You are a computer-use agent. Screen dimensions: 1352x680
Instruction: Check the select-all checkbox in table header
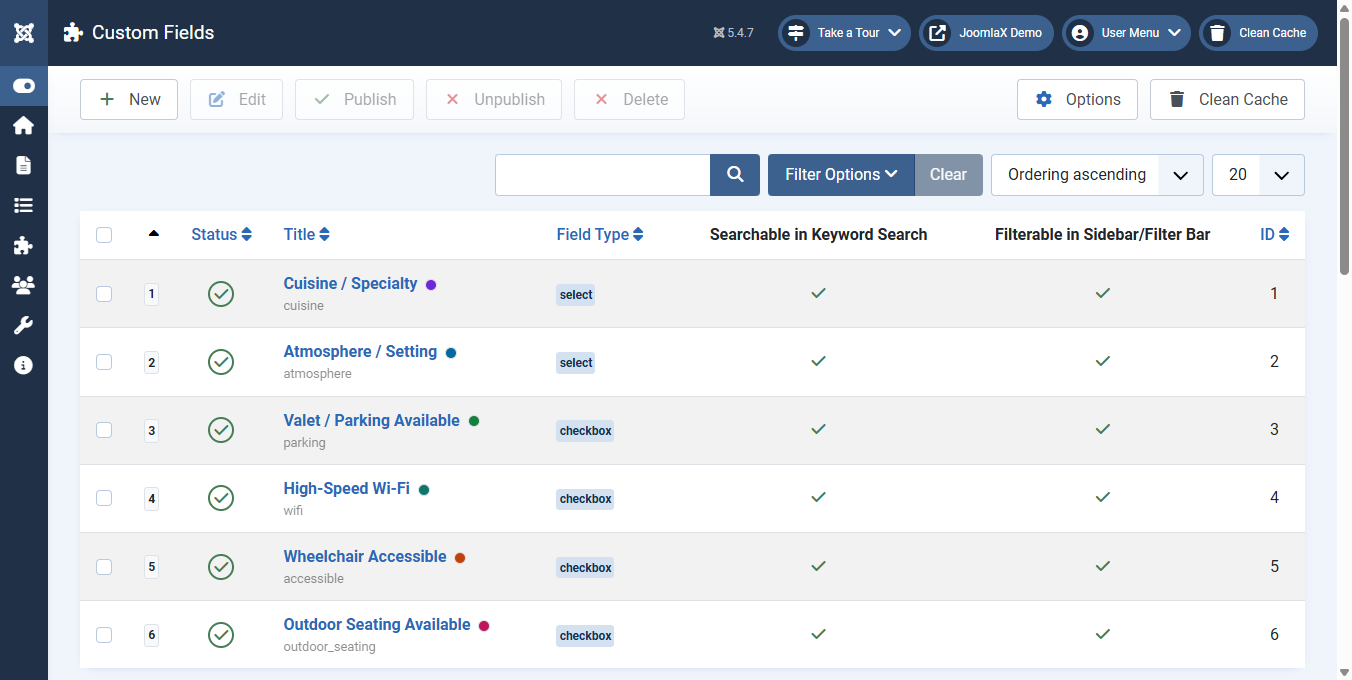tap(104, 235)
